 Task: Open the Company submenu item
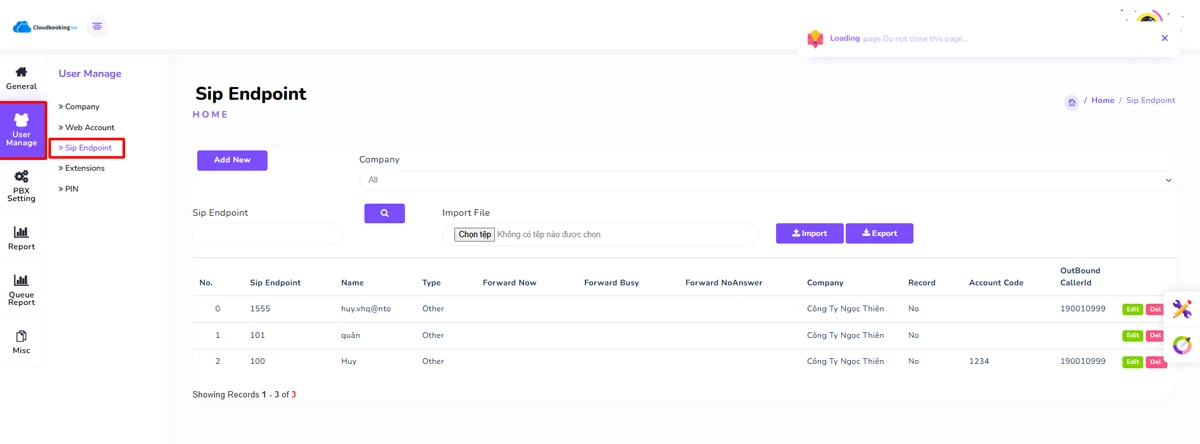pyautogui.click(x=82, y=107)
